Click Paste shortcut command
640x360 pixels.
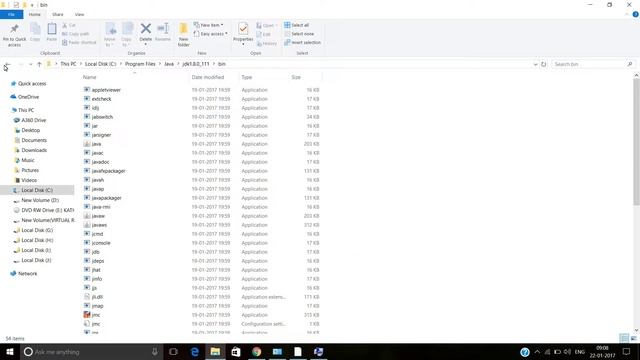[80, 42]
